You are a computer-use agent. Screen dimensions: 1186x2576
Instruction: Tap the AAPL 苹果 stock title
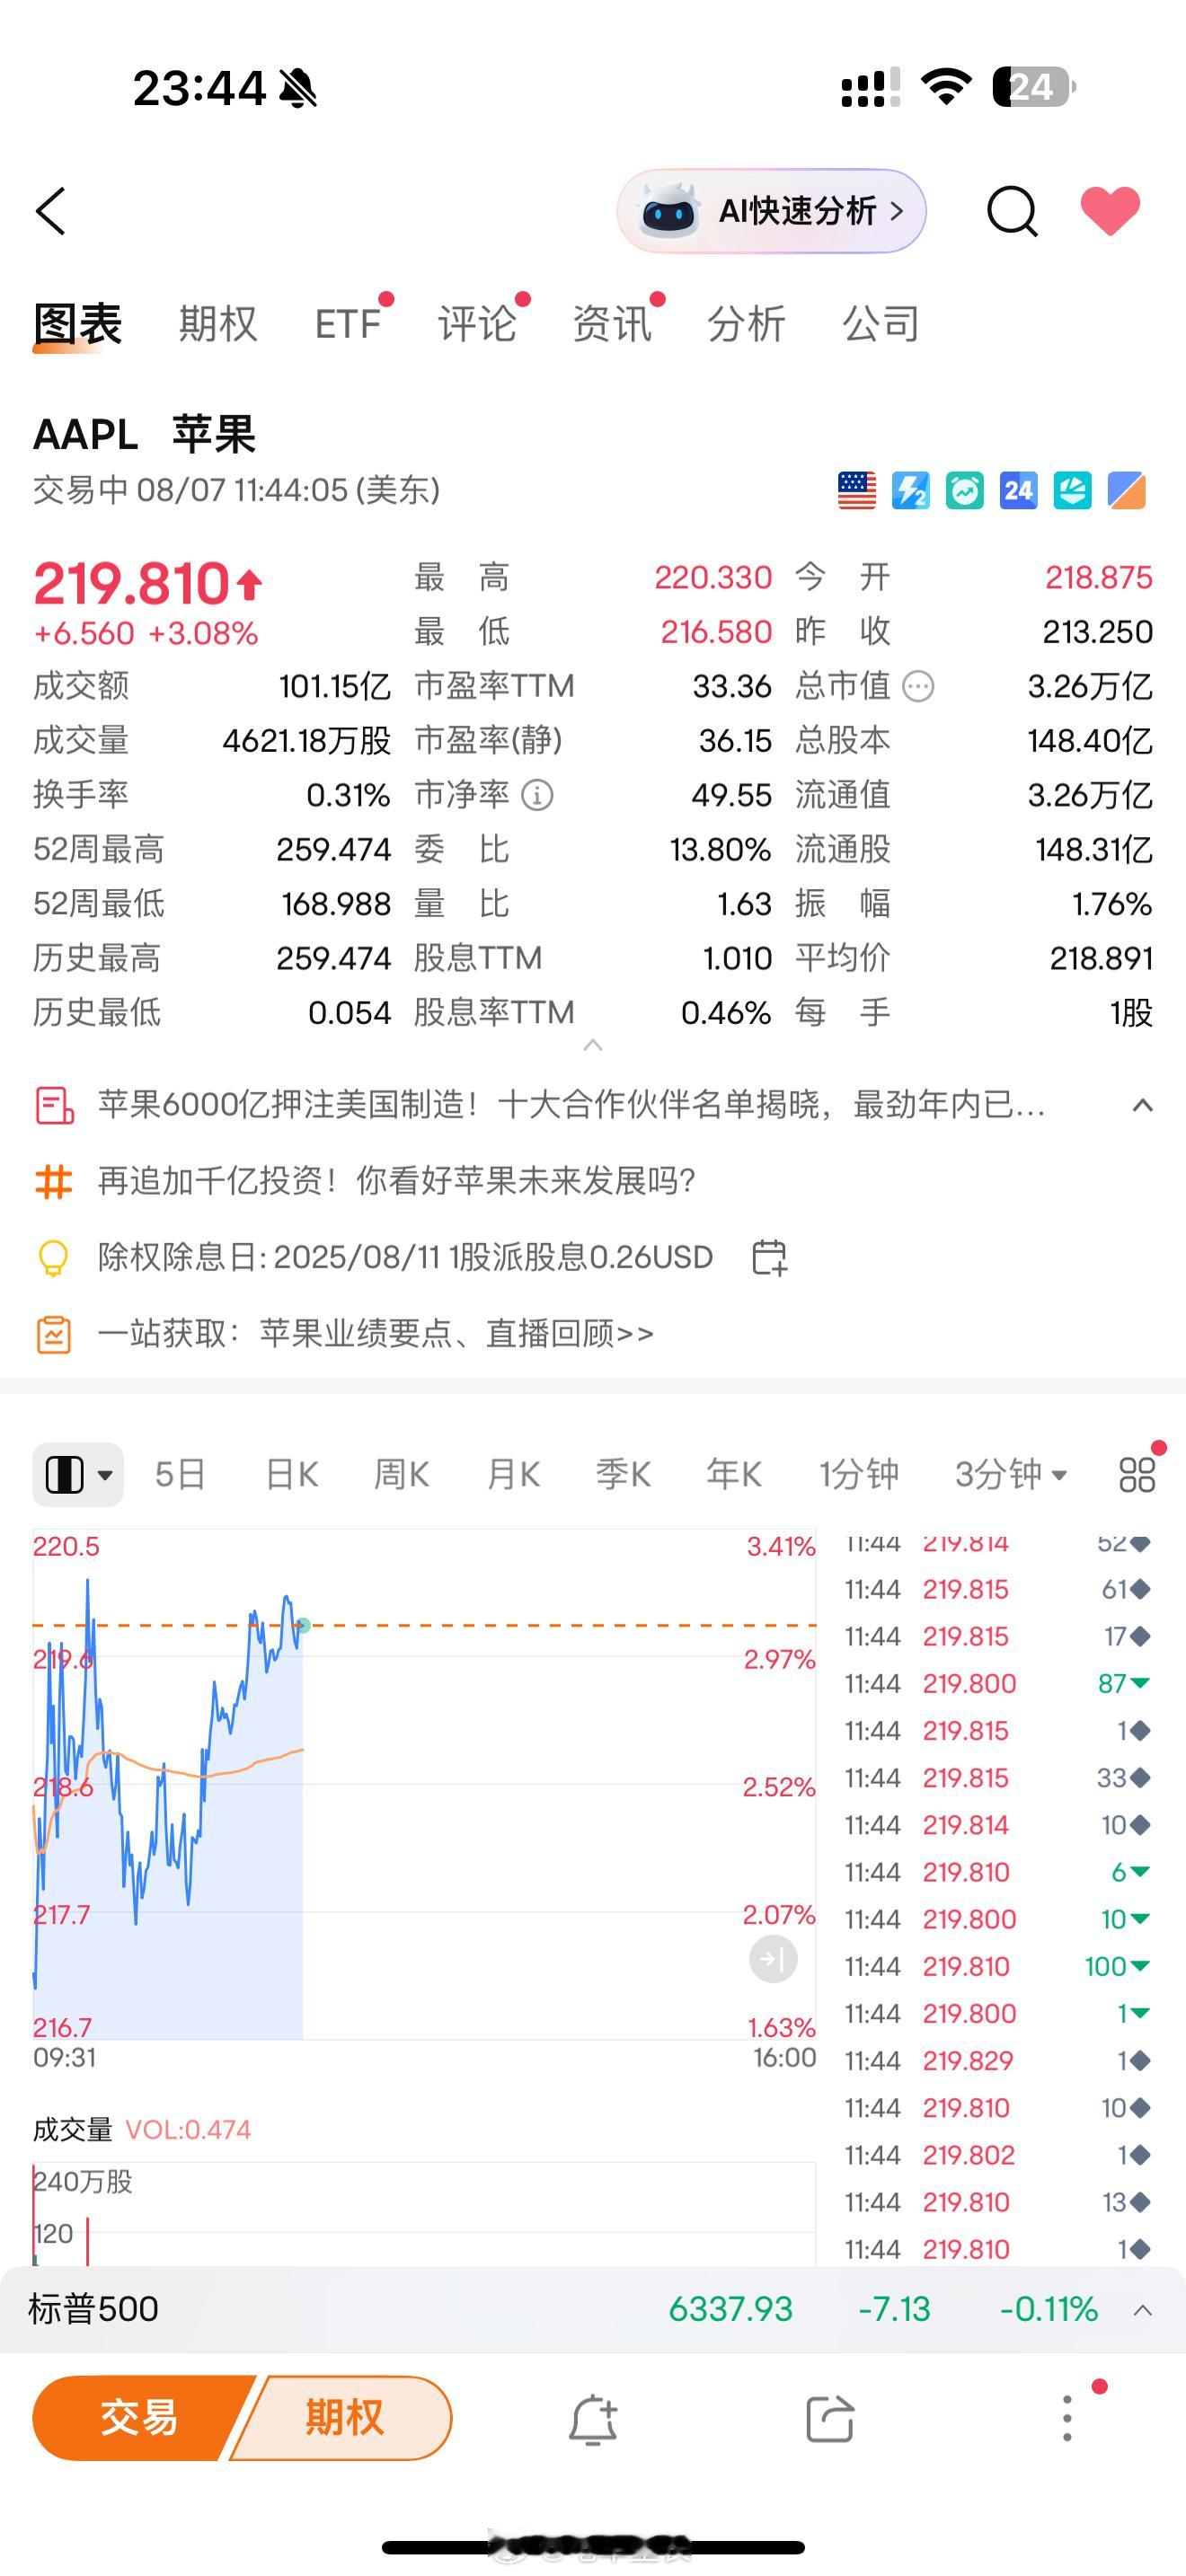click(144, 435)
